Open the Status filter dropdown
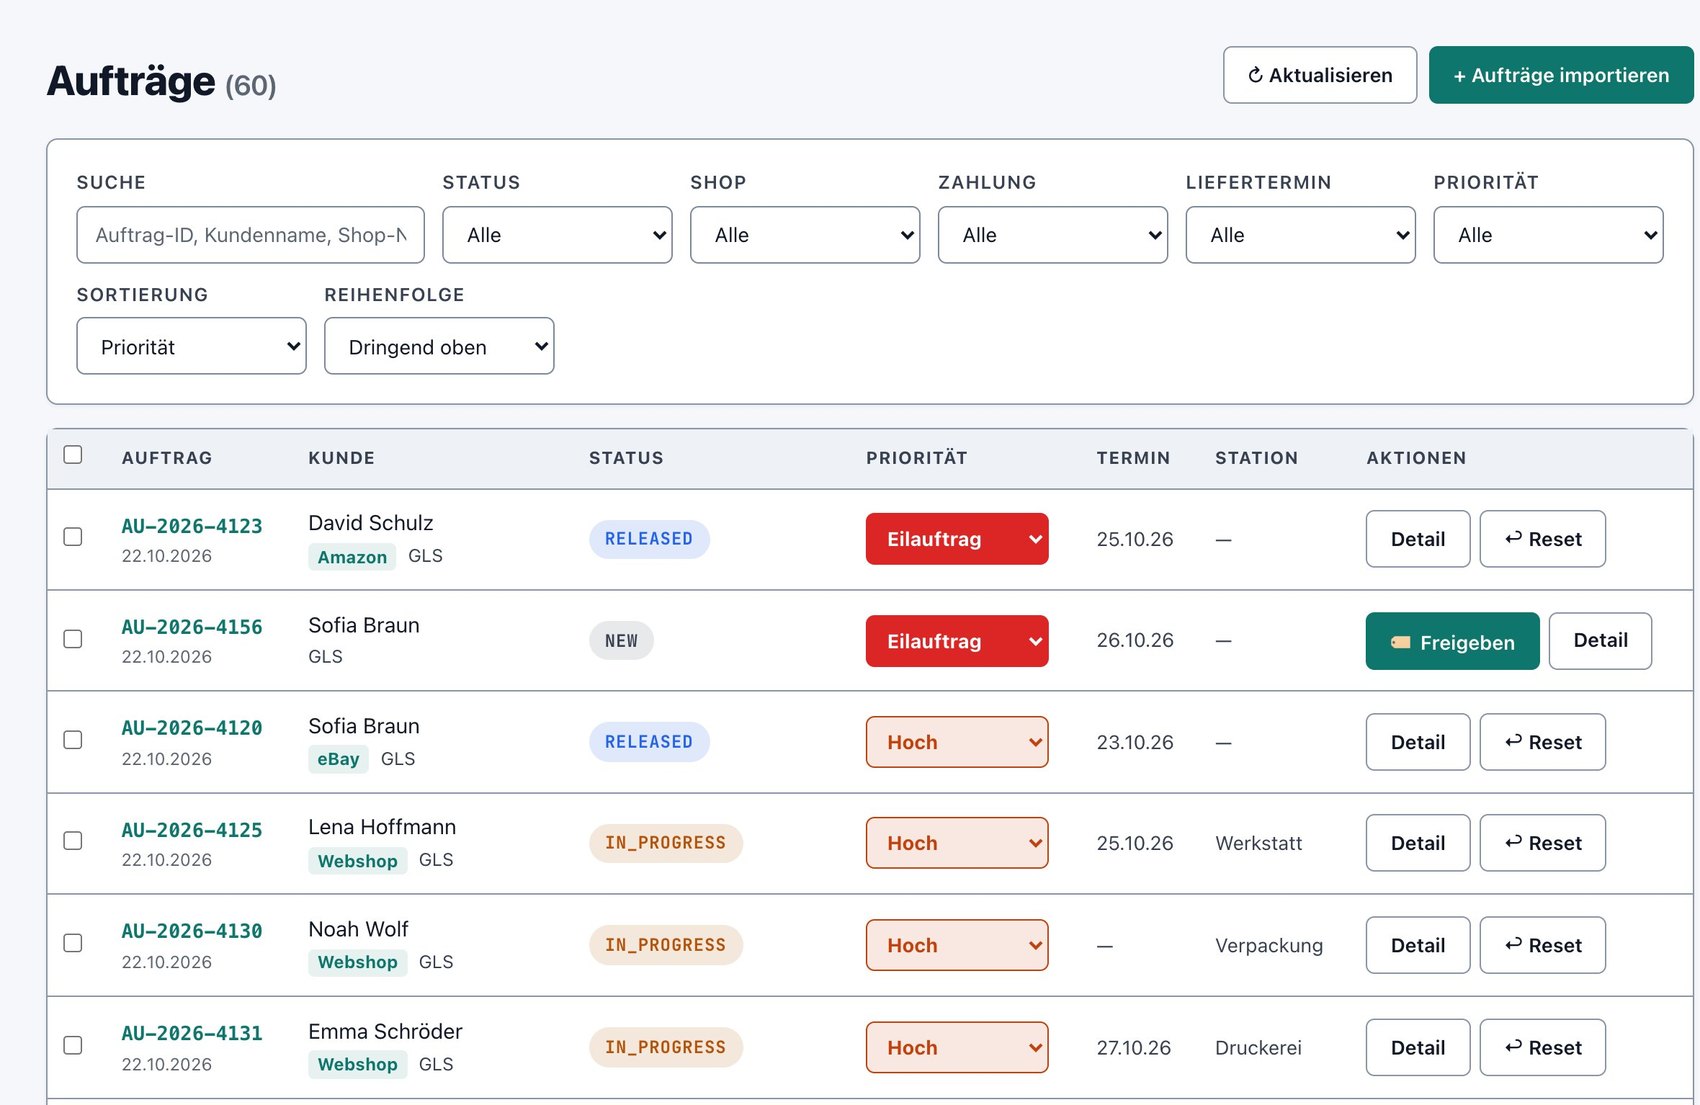1700x1105 pixels. click(557, 235)
